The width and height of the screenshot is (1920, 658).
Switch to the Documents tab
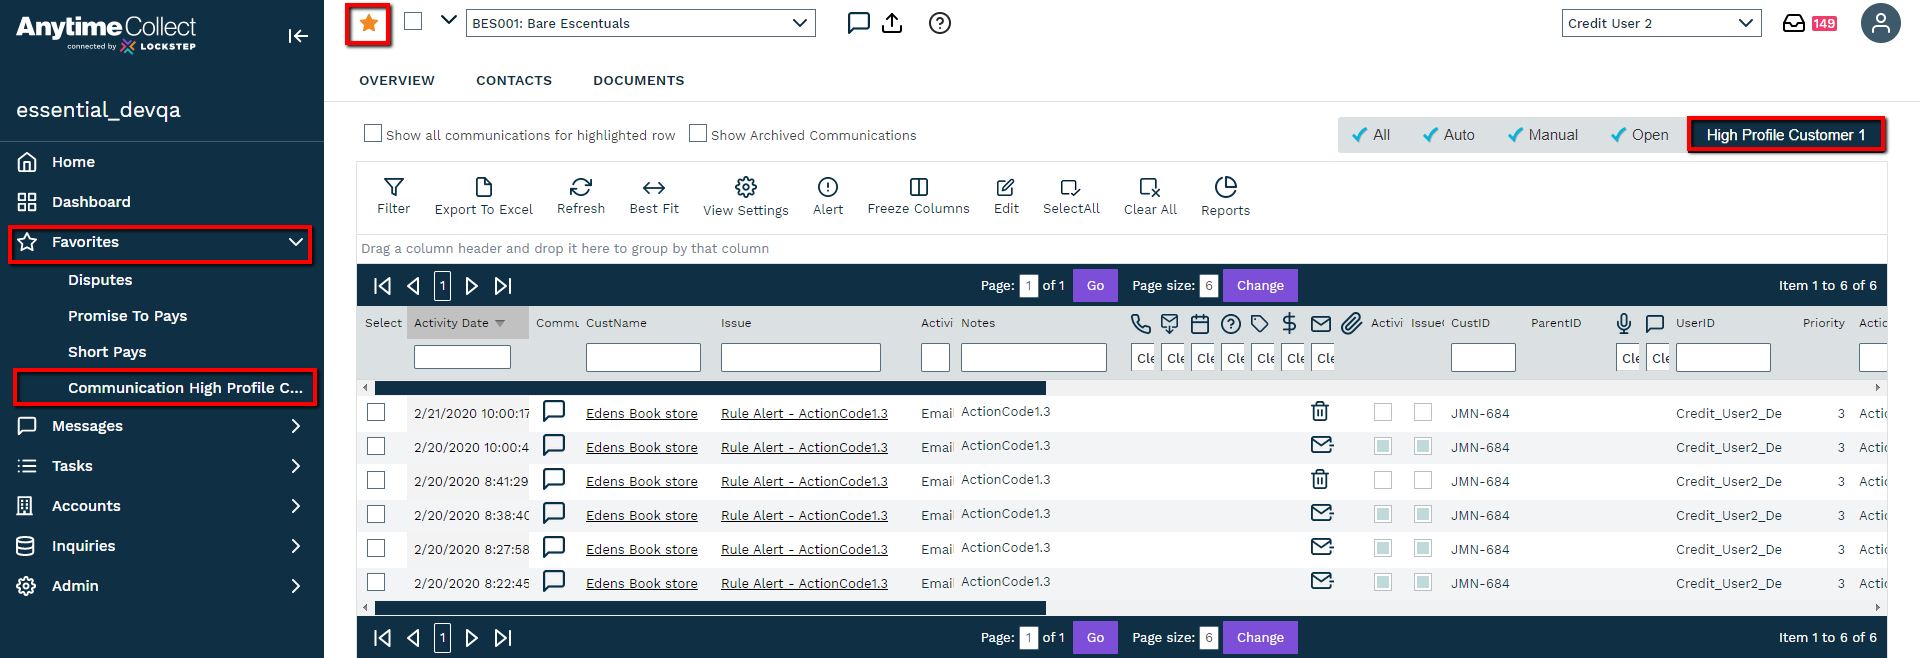coord(638,80)
